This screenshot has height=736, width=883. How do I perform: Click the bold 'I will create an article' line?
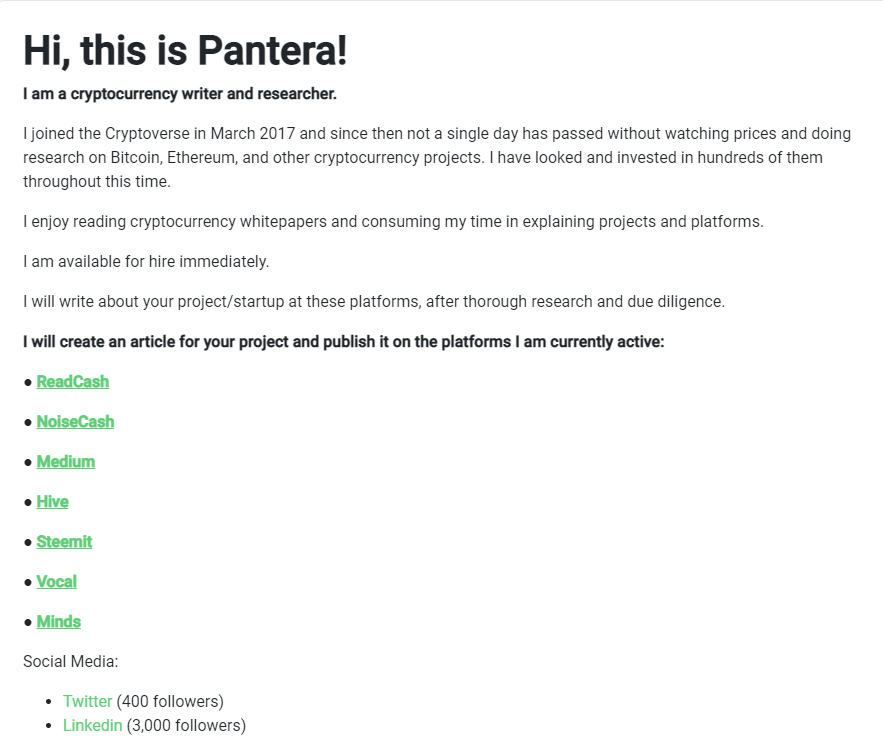pyautogui.click(x=344, y=342)
